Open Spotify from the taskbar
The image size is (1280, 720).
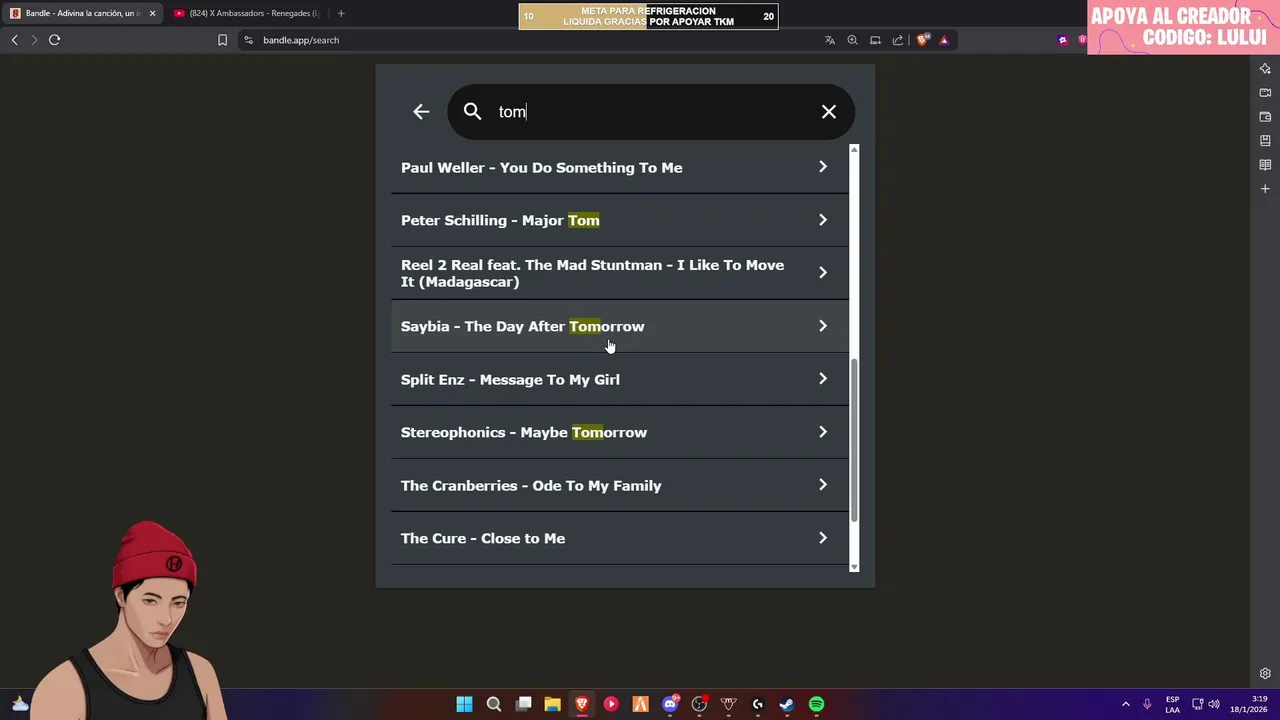point(816,704)
